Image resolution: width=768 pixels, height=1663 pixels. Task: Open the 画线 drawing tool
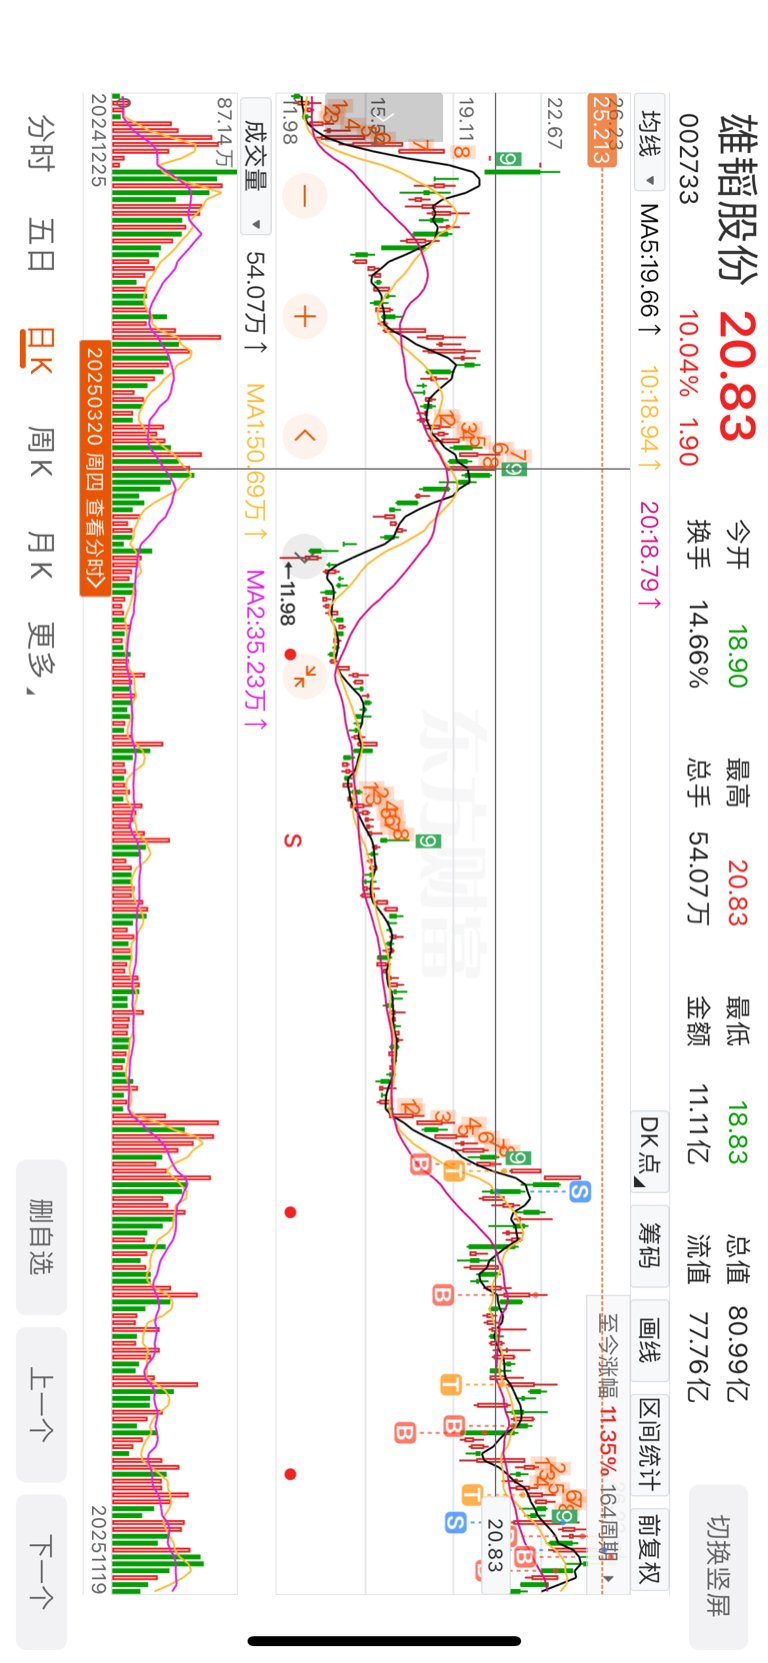pyautogui.click(x=650, y=1342)
